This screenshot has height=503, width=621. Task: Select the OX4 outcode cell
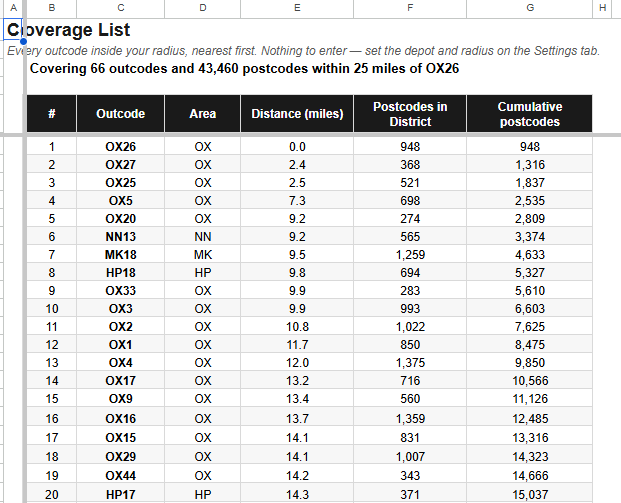(120, 363)
